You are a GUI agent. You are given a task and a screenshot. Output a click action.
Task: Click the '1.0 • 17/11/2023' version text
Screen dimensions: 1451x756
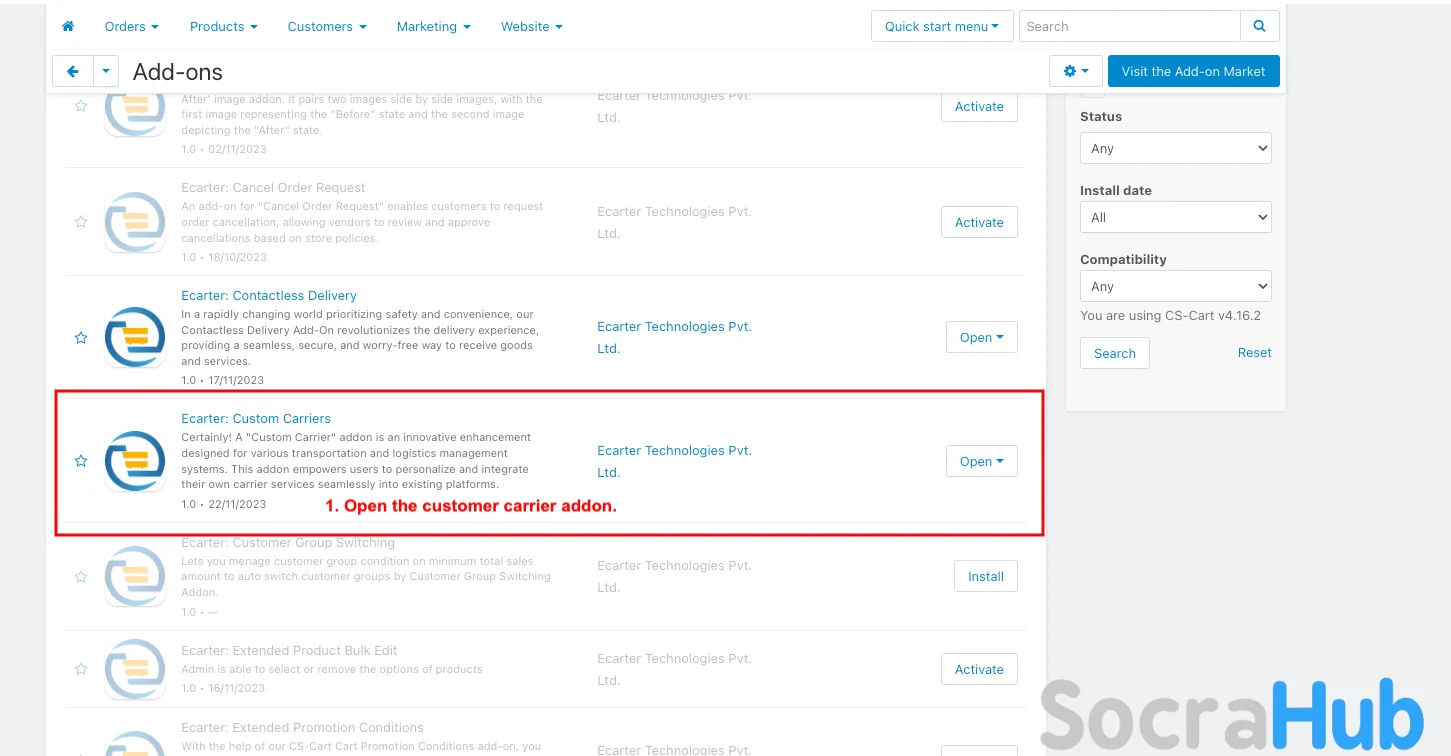(x=223, y=380)
